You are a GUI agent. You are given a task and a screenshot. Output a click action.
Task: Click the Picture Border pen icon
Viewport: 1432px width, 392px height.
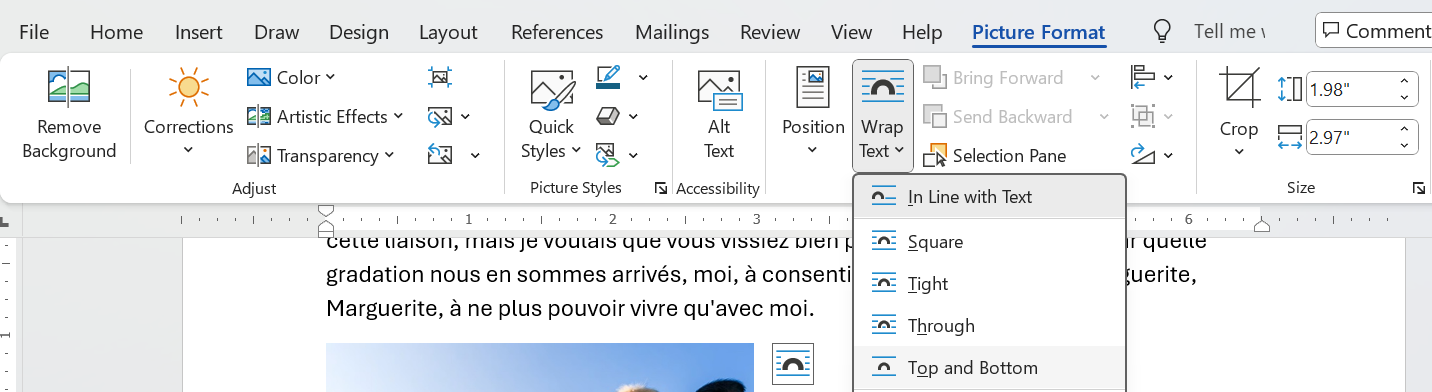[608, 77]
